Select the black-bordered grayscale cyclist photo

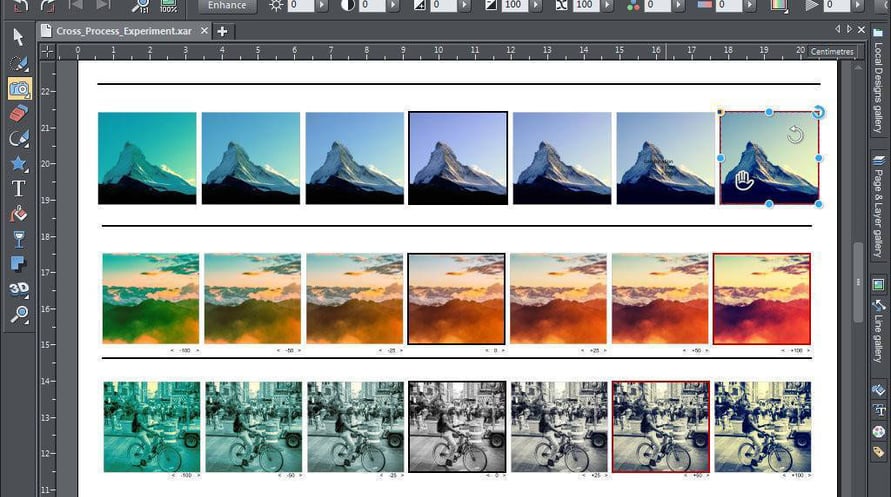tap(457, 427)
